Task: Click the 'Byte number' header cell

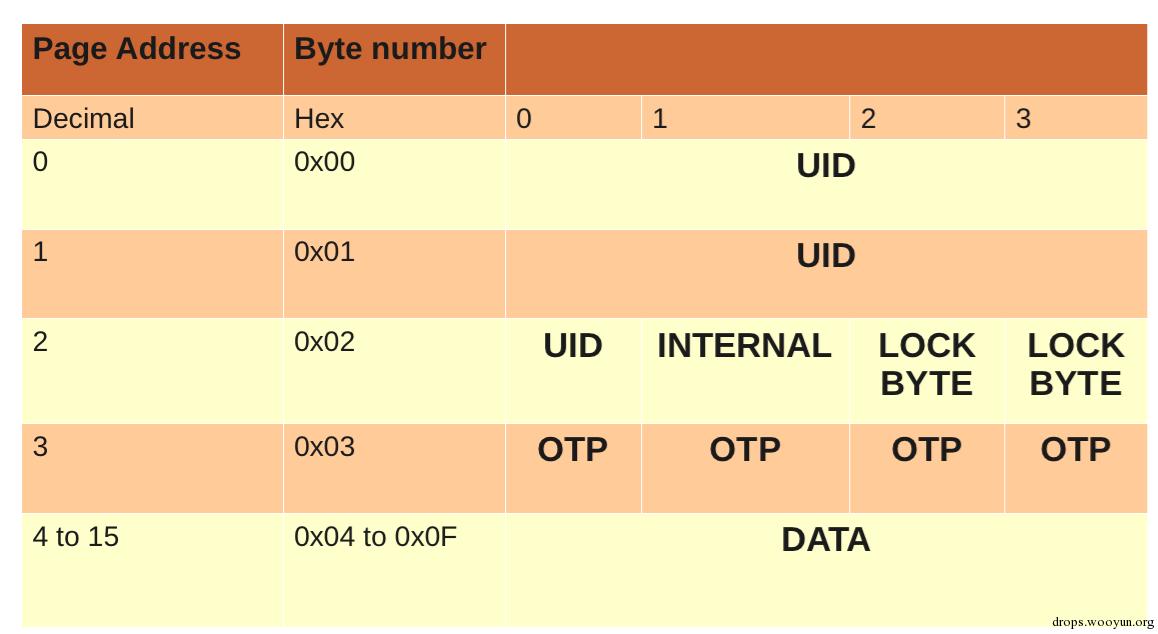Action: click(390, 49)
